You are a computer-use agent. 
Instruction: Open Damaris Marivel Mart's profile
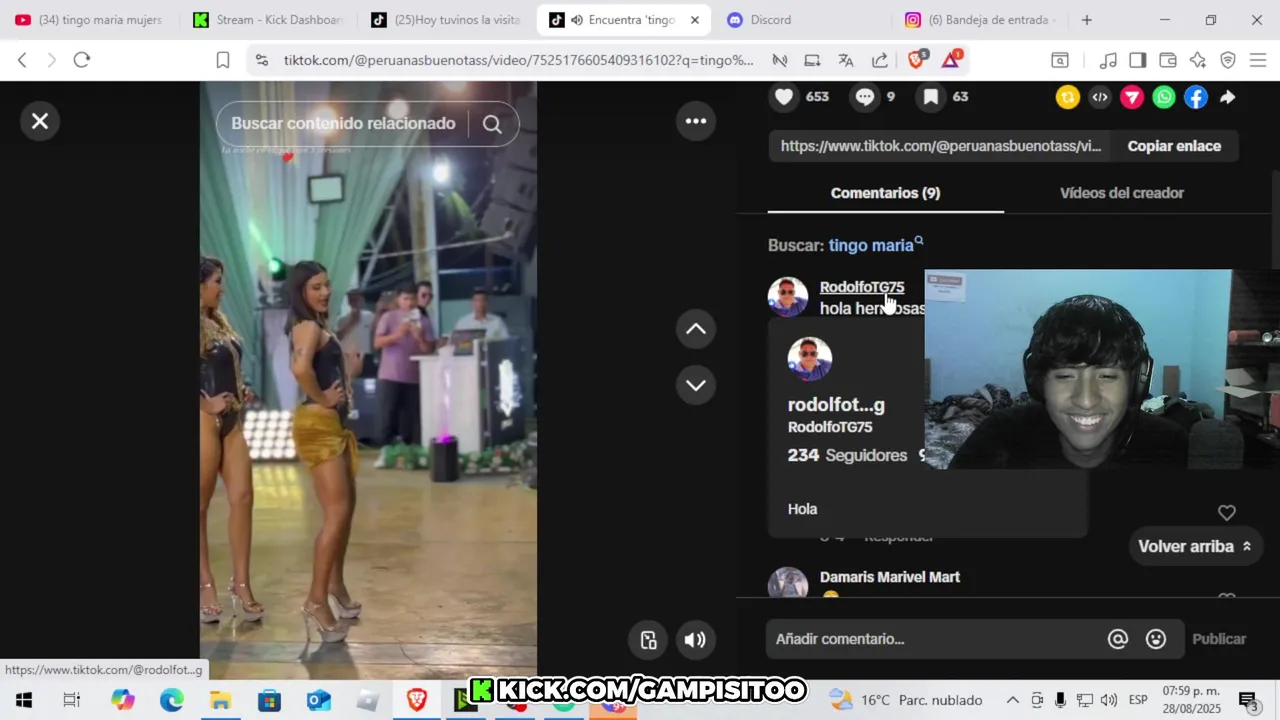click(890, 577)
